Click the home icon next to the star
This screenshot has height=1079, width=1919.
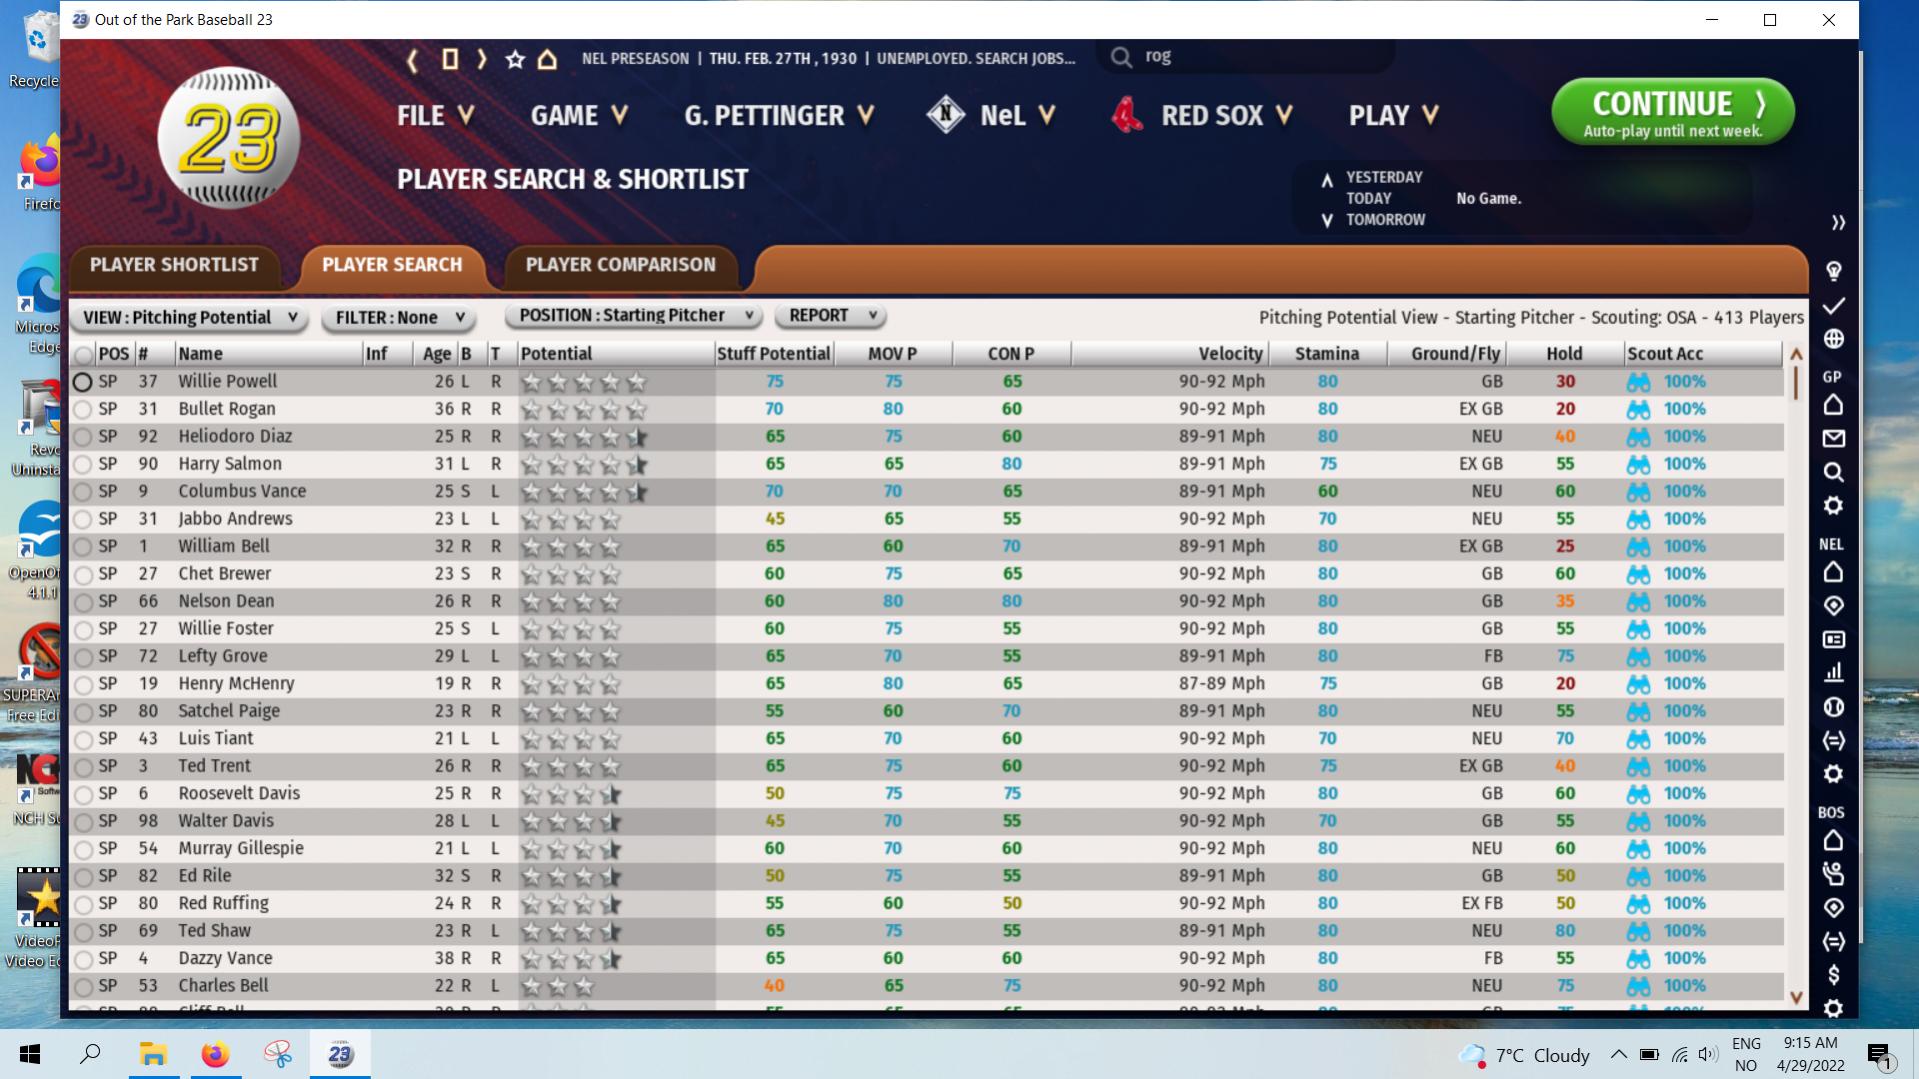pos(547,60)
